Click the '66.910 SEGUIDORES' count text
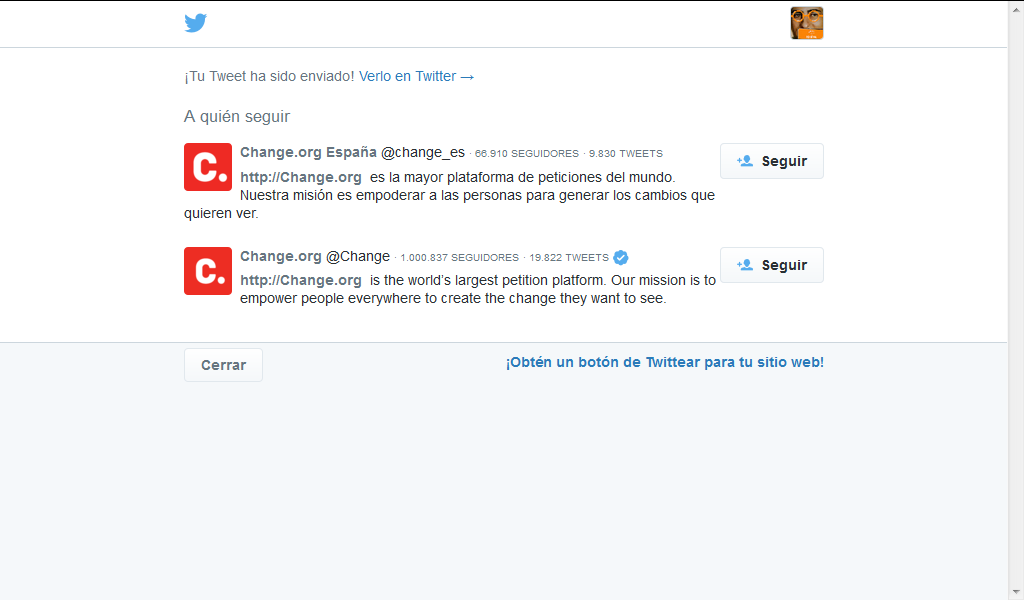This screenshot has width=1024, height=600. (x=526, y=153)
